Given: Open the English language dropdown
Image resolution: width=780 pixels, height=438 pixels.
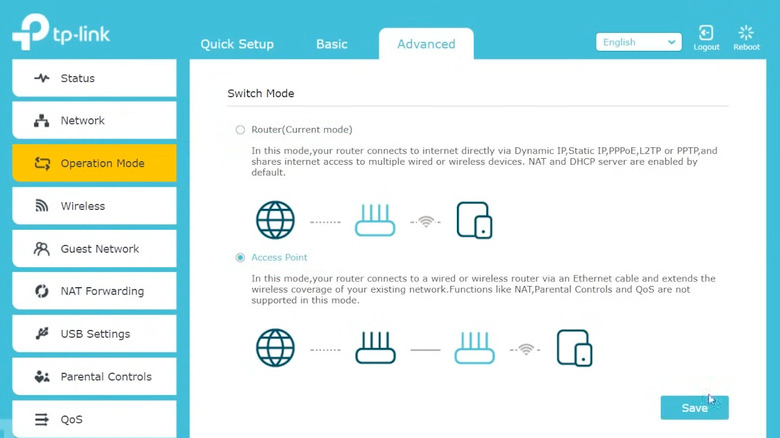Looking at the screenshot, I should pyautogui.click(x=638, y=43).
